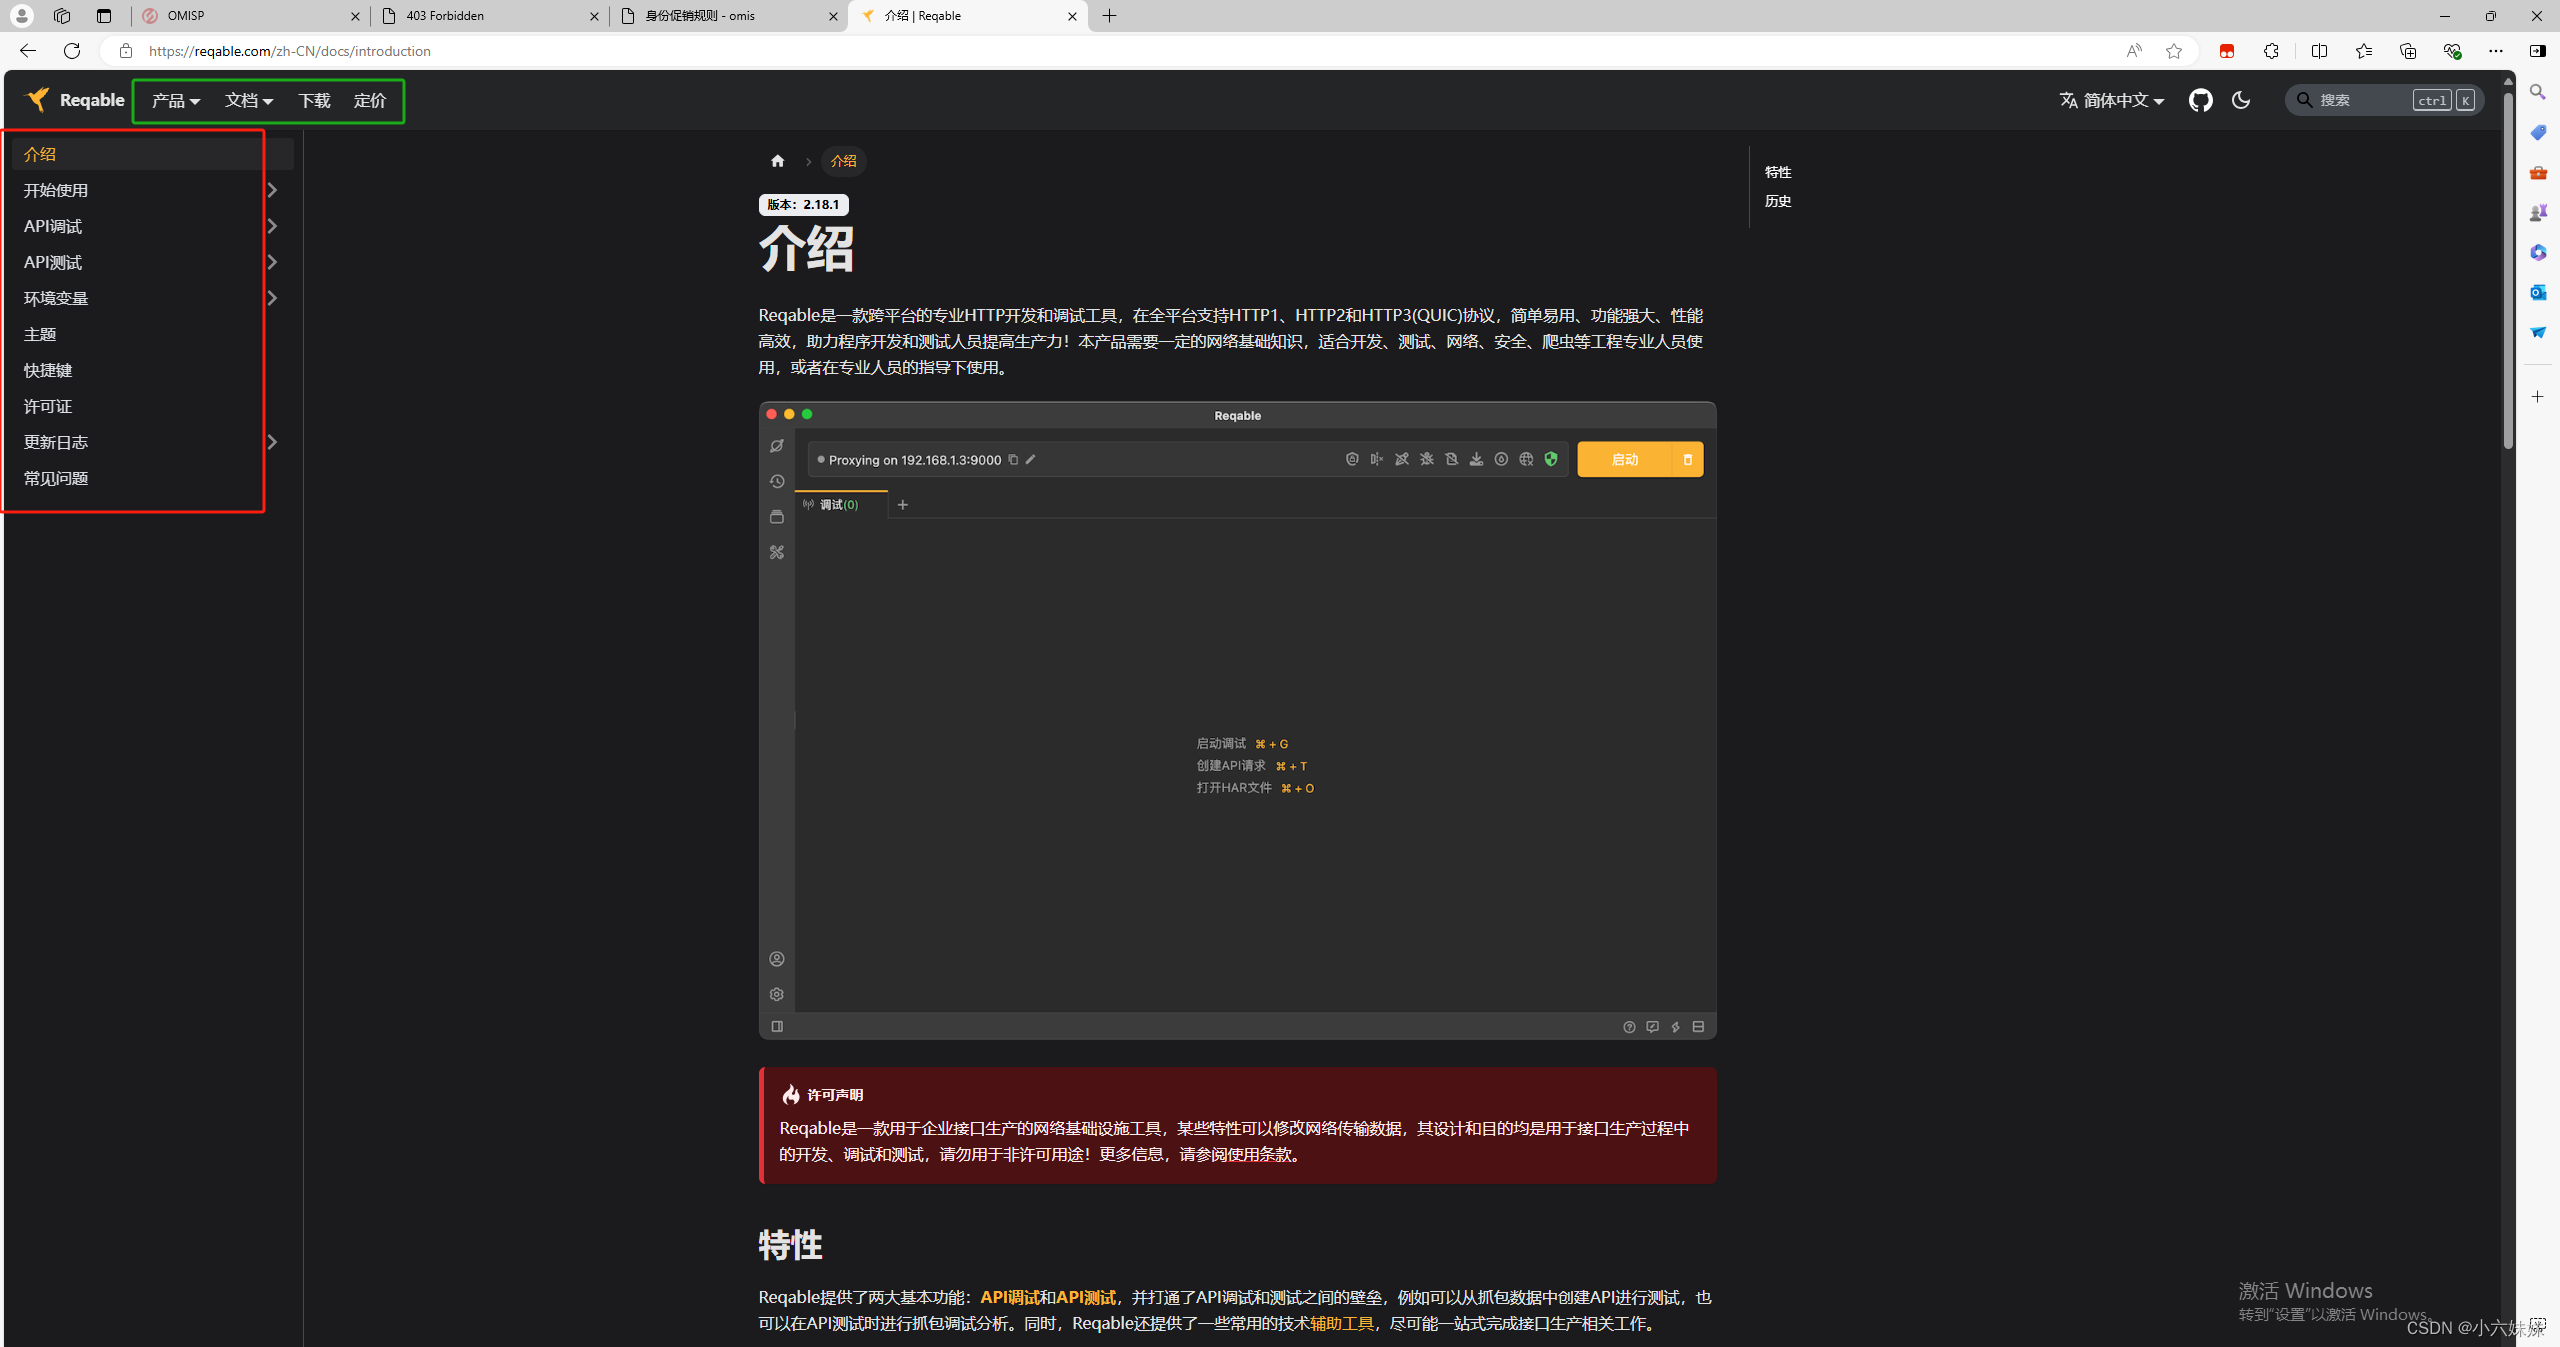Screen dimensions: 2560x1347
Task: Toggle dark mode with the moon icon
Action: click(2241, 100)
